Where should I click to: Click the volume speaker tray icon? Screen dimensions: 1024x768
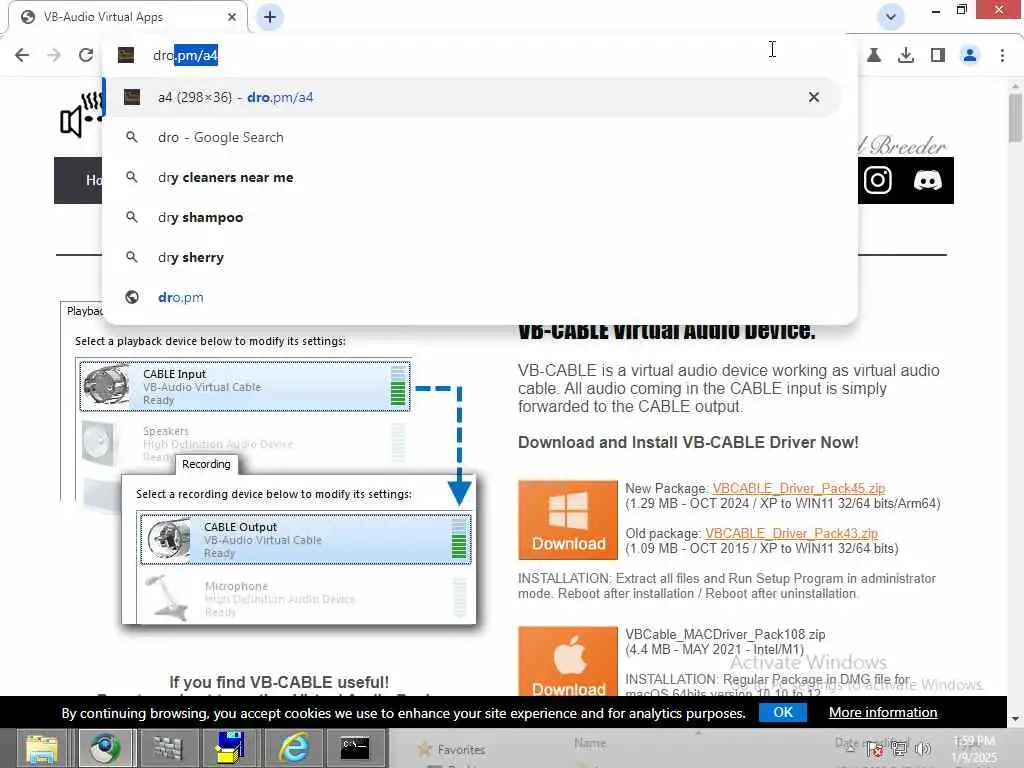[x=923, y=749]
